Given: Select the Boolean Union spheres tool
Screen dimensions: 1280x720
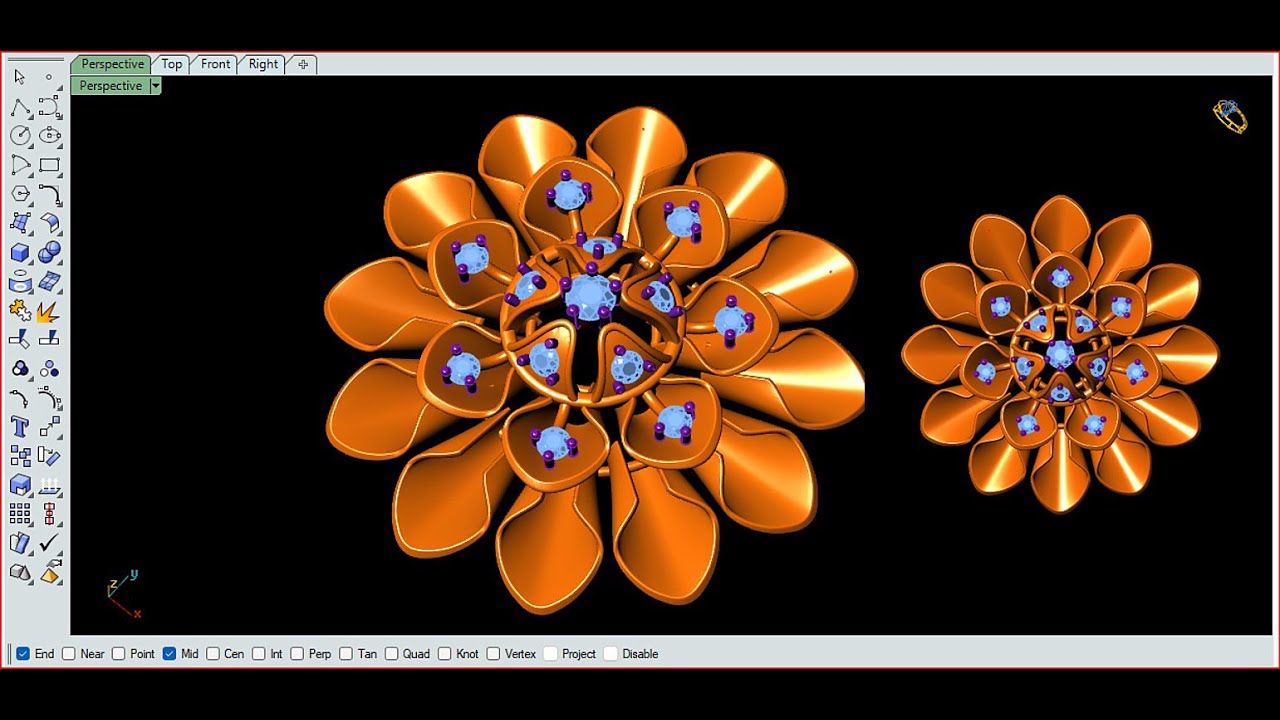Looking at the screenshot, I should (x=49, y=252).
